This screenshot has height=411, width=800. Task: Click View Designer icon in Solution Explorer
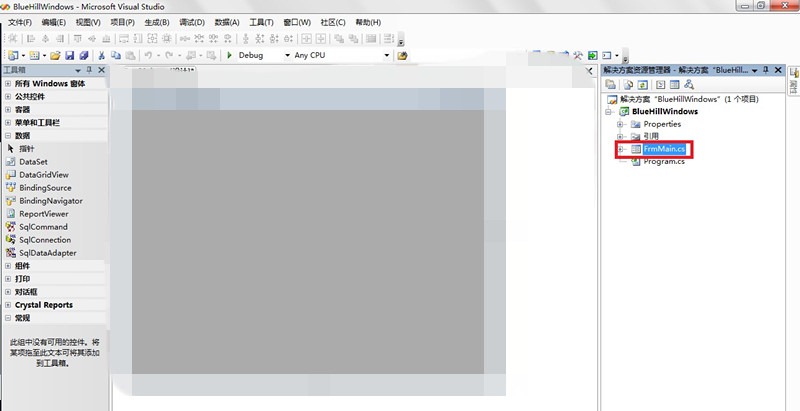coord(674,85)
